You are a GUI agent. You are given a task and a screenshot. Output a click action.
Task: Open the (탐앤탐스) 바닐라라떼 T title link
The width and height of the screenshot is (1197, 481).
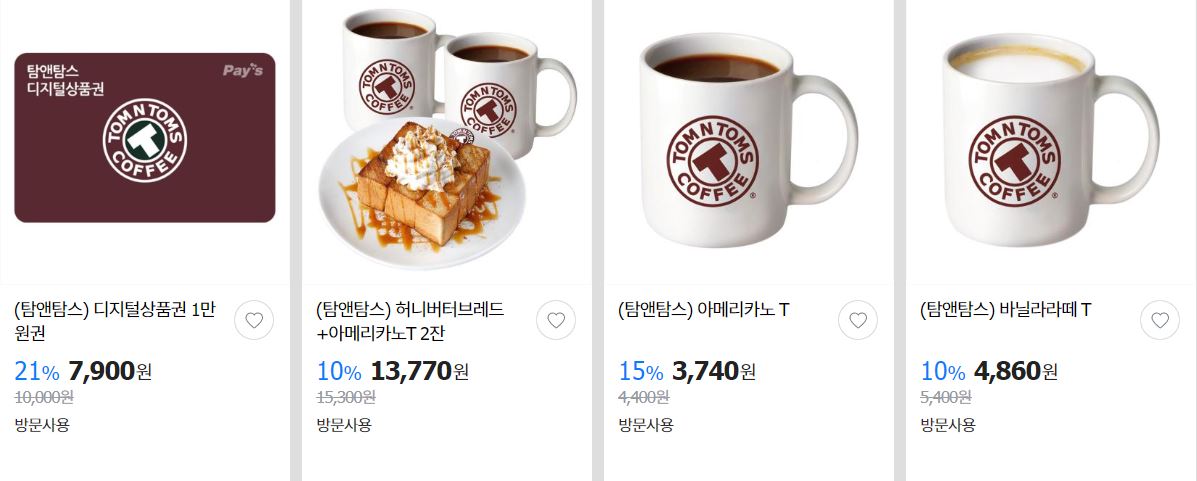pos(1005,310)
